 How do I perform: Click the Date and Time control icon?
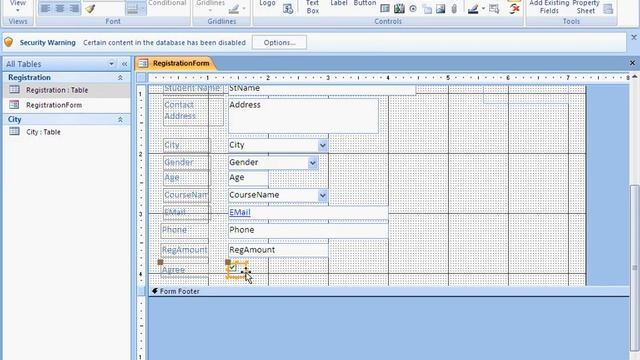(x=288, y=9)
